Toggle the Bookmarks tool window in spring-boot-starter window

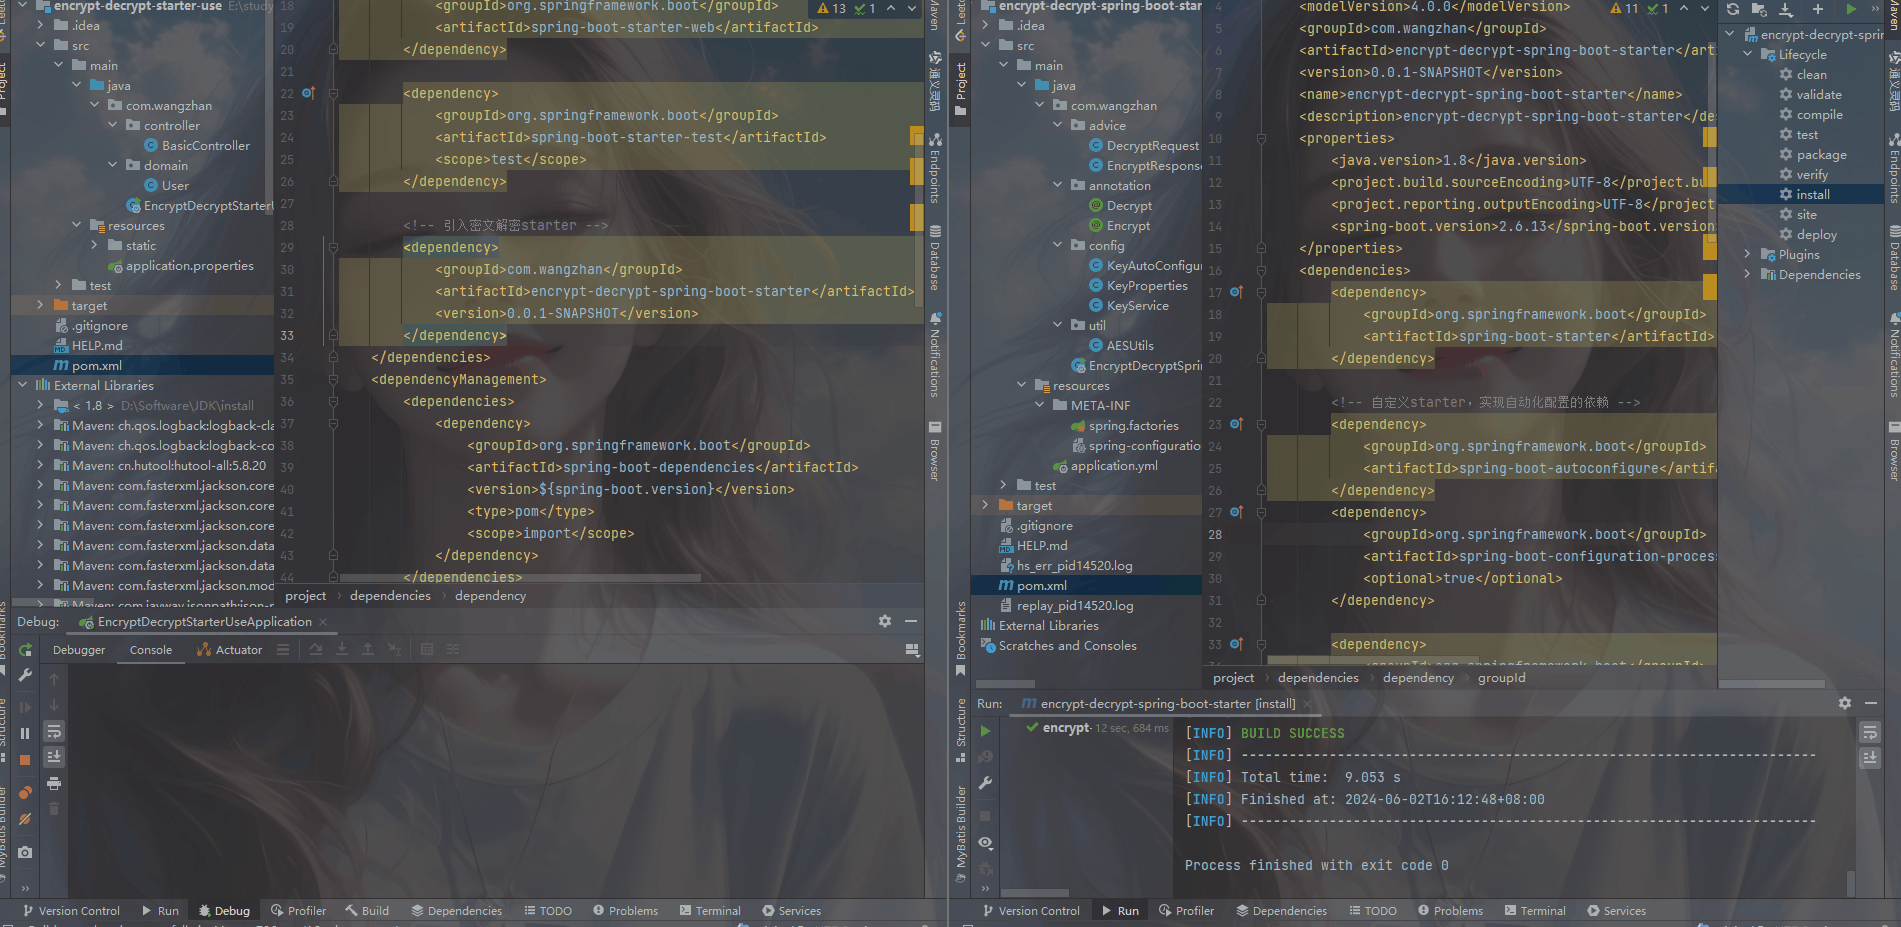pos(960,638)
